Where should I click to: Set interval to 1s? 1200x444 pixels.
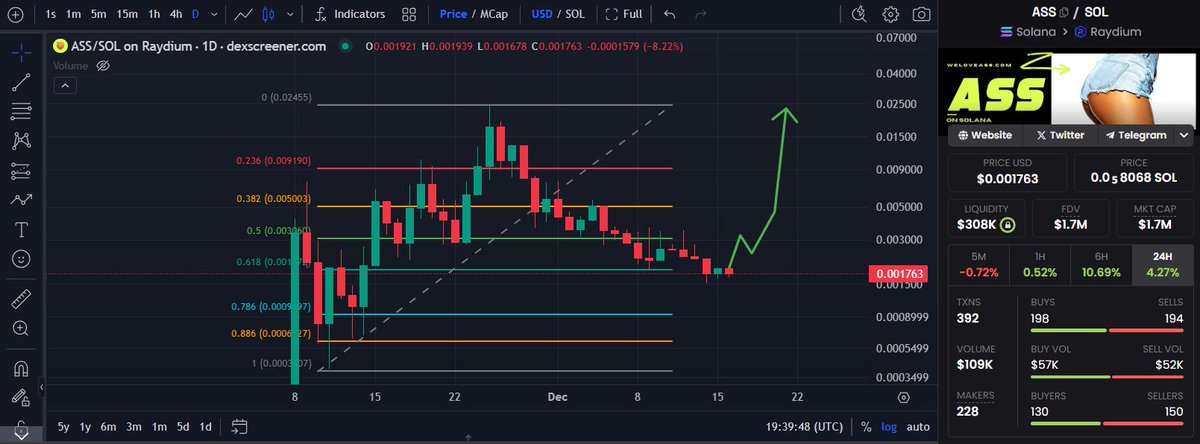coord(51,15)
